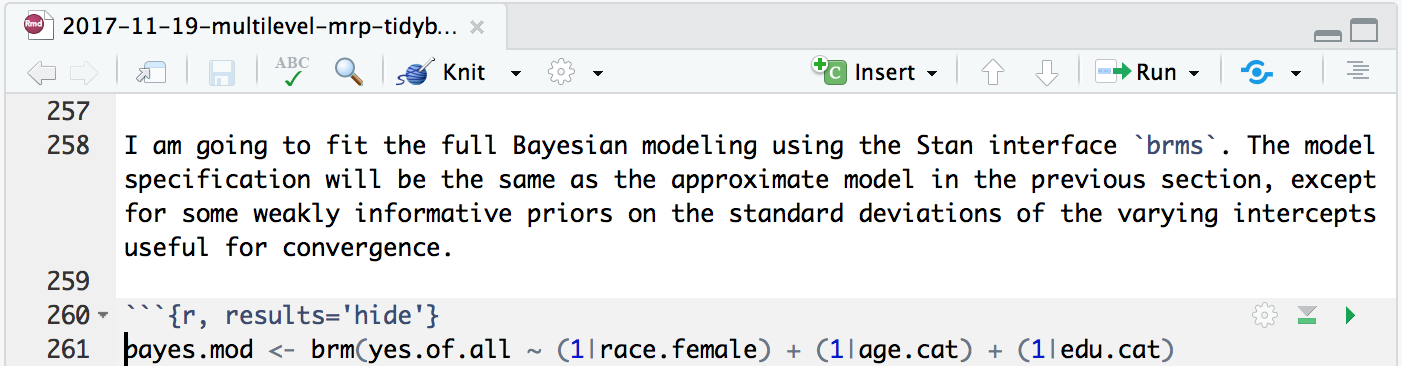The height and width of the screenshot is (366, 1402).
Task: Show document in new window icon
Action: point(150,72)
